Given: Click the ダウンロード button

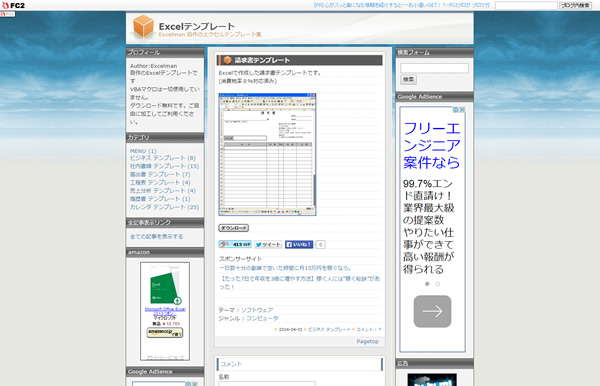Looking at the screenshot, I should coord(233,228).
